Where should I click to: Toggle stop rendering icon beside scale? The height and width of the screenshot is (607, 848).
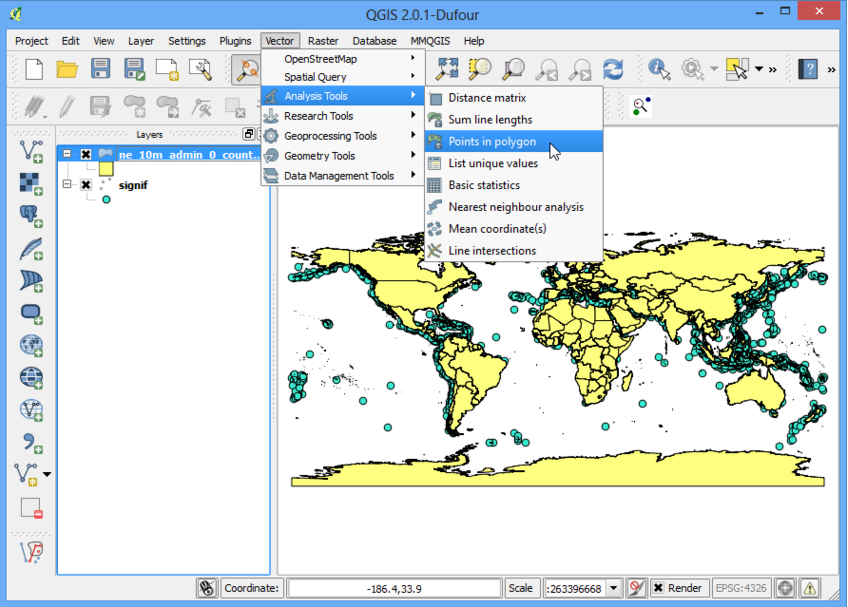point(637,588)
